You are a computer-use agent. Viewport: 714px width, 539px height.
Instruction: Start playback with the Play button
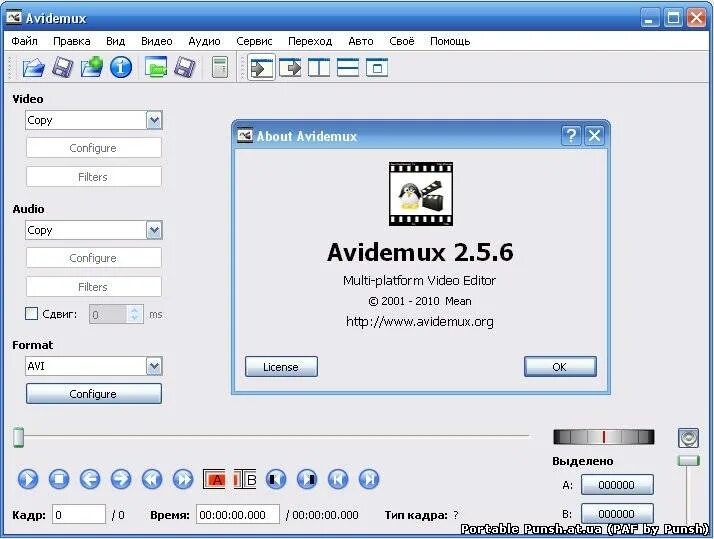coord(28,479)
